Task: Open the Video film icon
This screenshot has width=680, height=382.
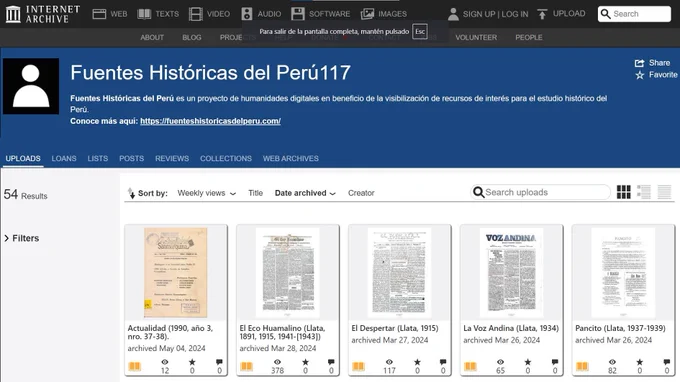Action: click(196, 14)
